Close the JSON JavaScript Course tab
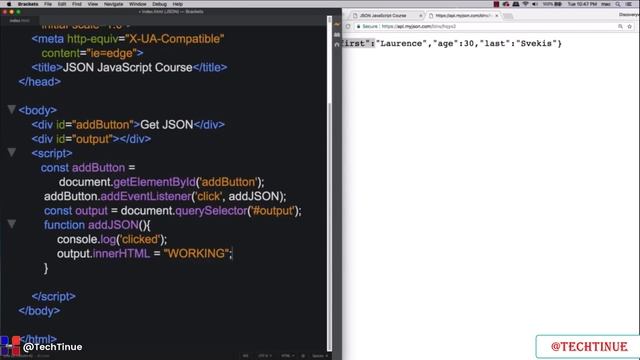Screen dimensions: 640x360 coord(421,16)
